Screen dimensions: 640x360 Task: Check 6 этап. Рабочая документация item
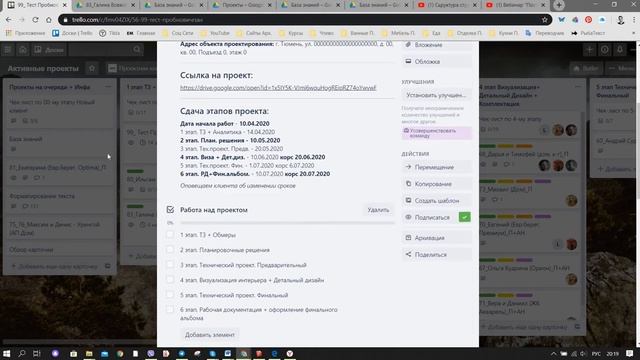[170, 309]
